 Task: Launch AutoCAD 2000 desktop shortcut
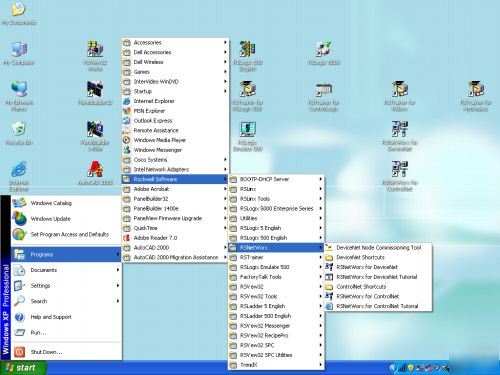[x=95, y=173]
